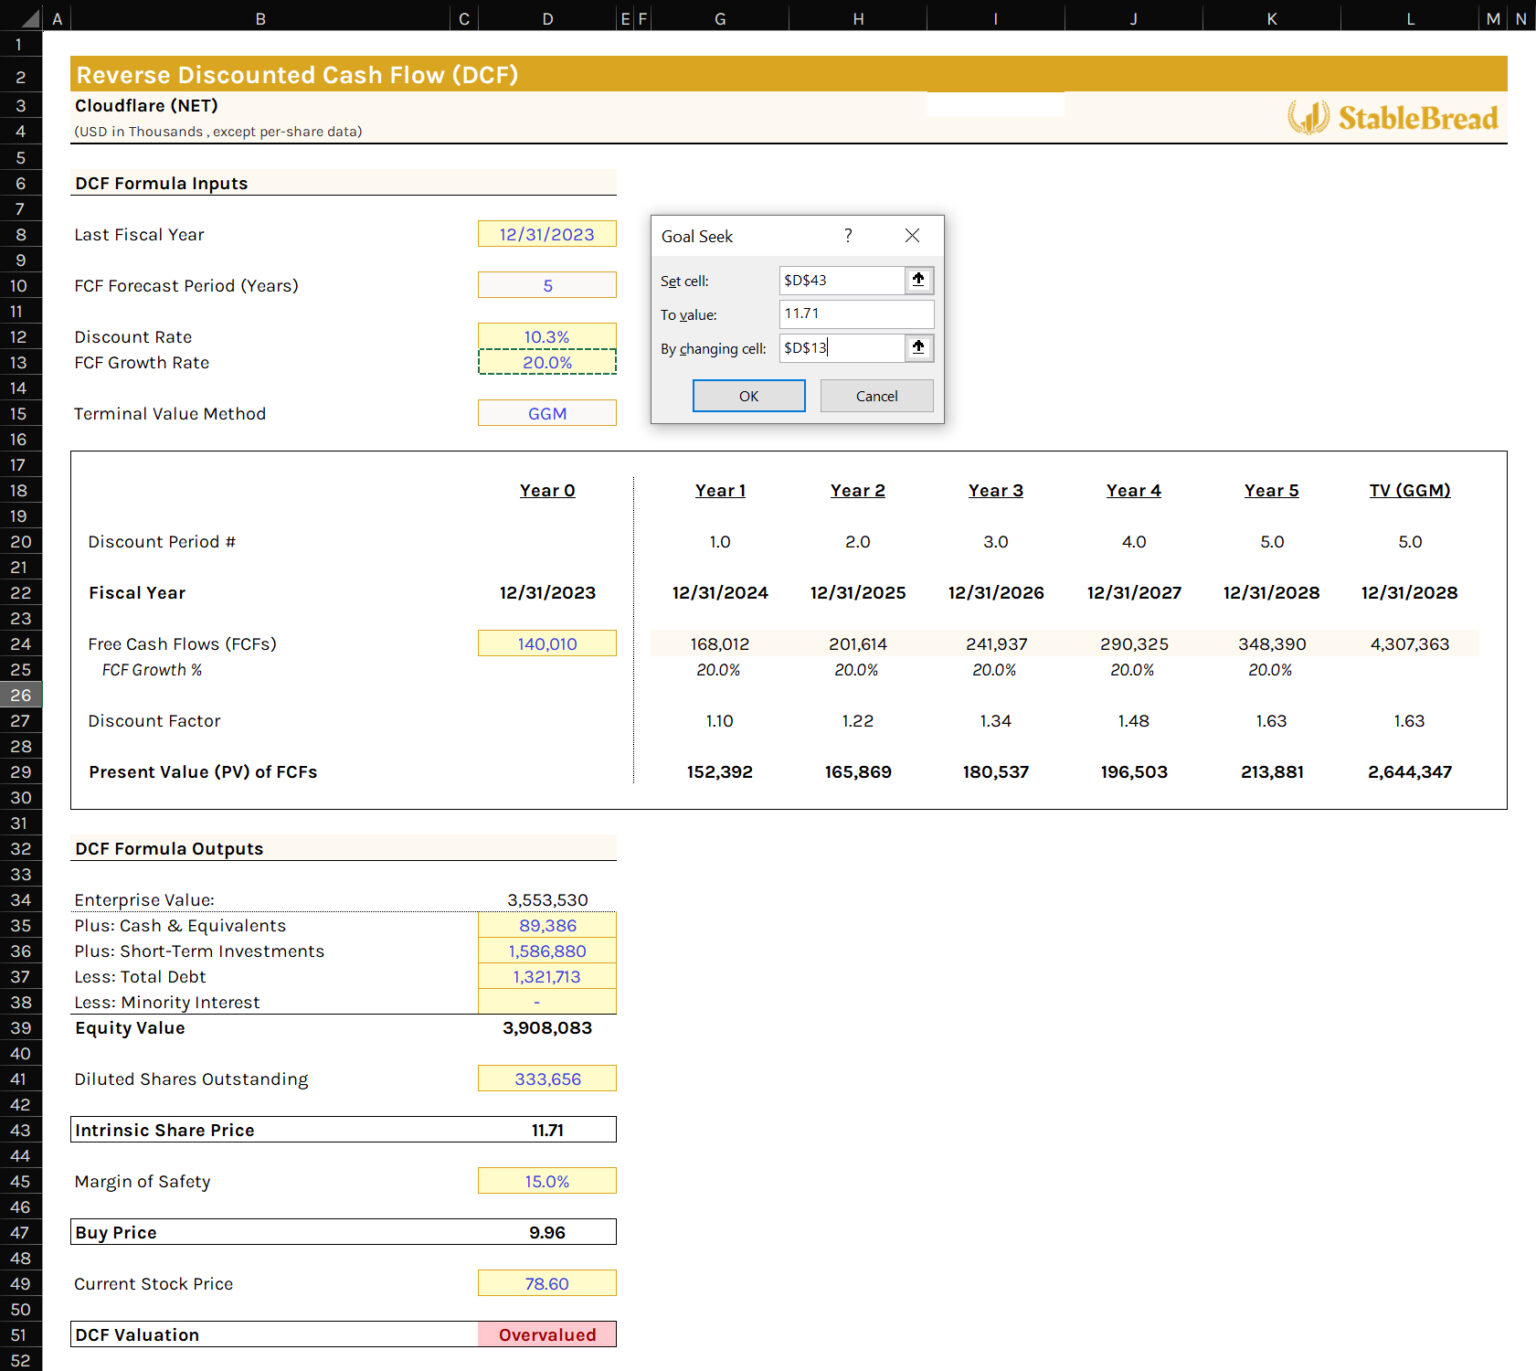Viewport: 1536px width, 1371px height.
Task: Click OK to run Goal Seek
Action: point(748,395)
